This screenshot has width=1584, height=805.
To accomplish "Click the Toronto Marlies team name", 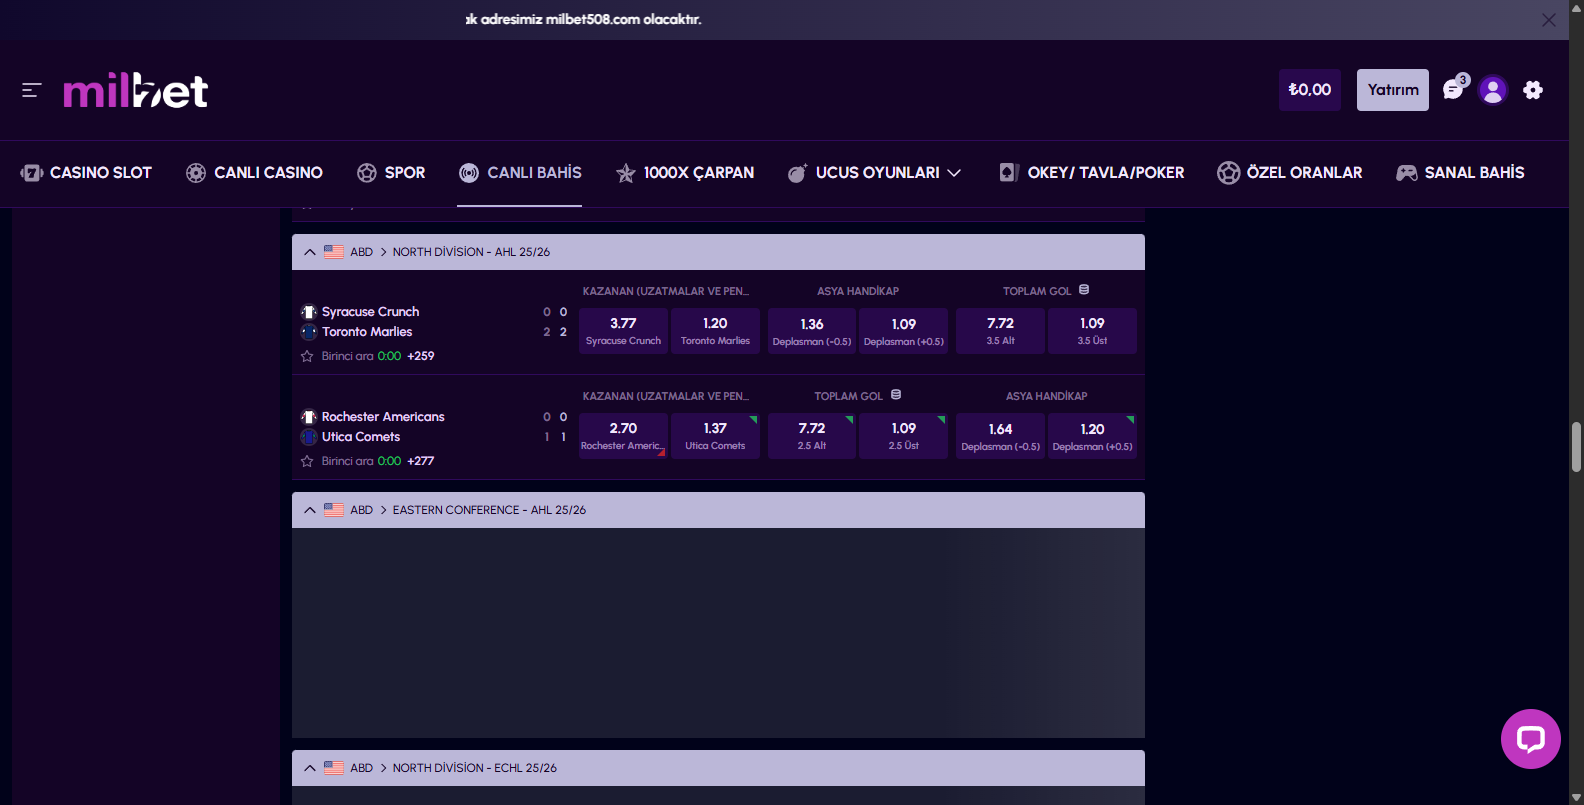I will 367,332.
